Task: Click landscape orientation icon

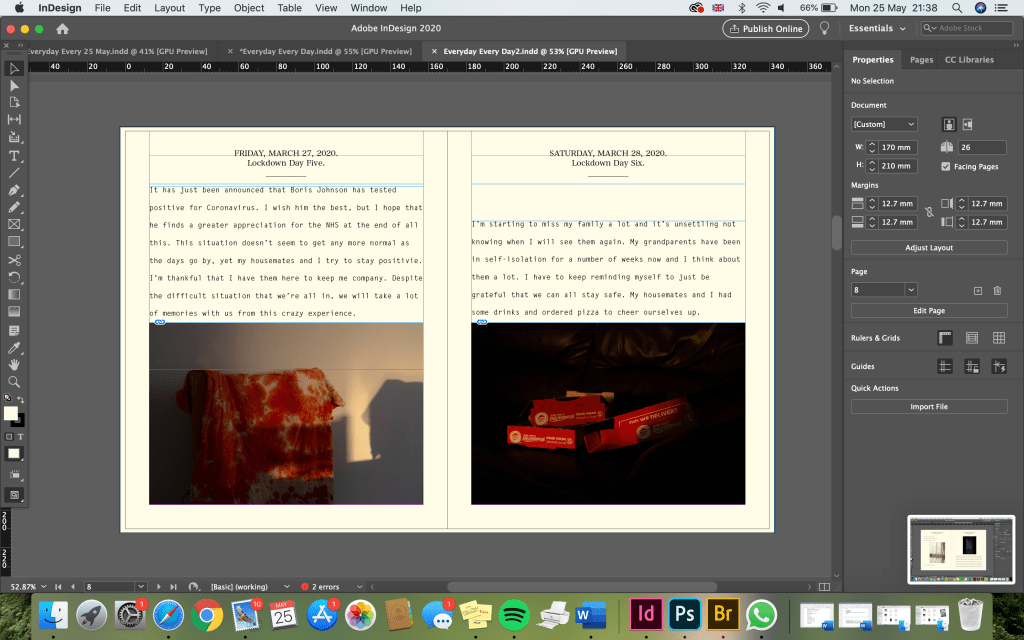Action: tap(967, 124)
